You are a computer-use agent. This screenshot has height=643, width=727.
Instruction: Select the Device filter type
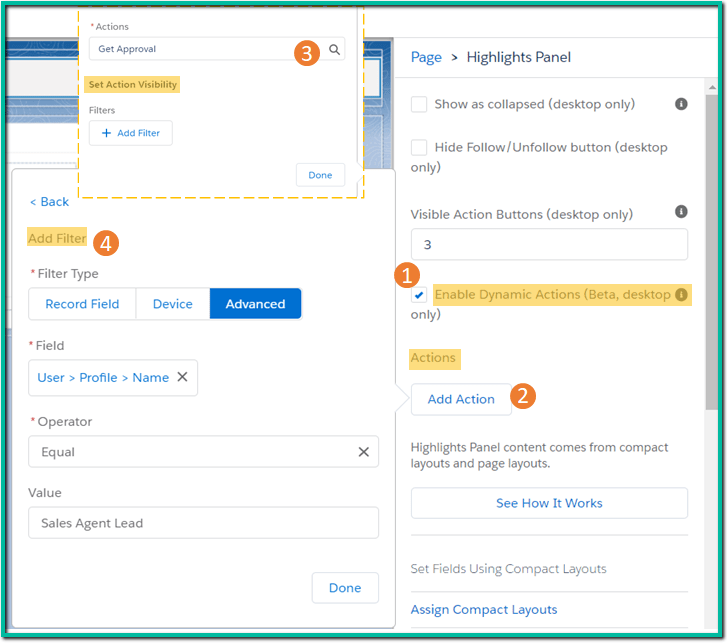click(172, 304)
